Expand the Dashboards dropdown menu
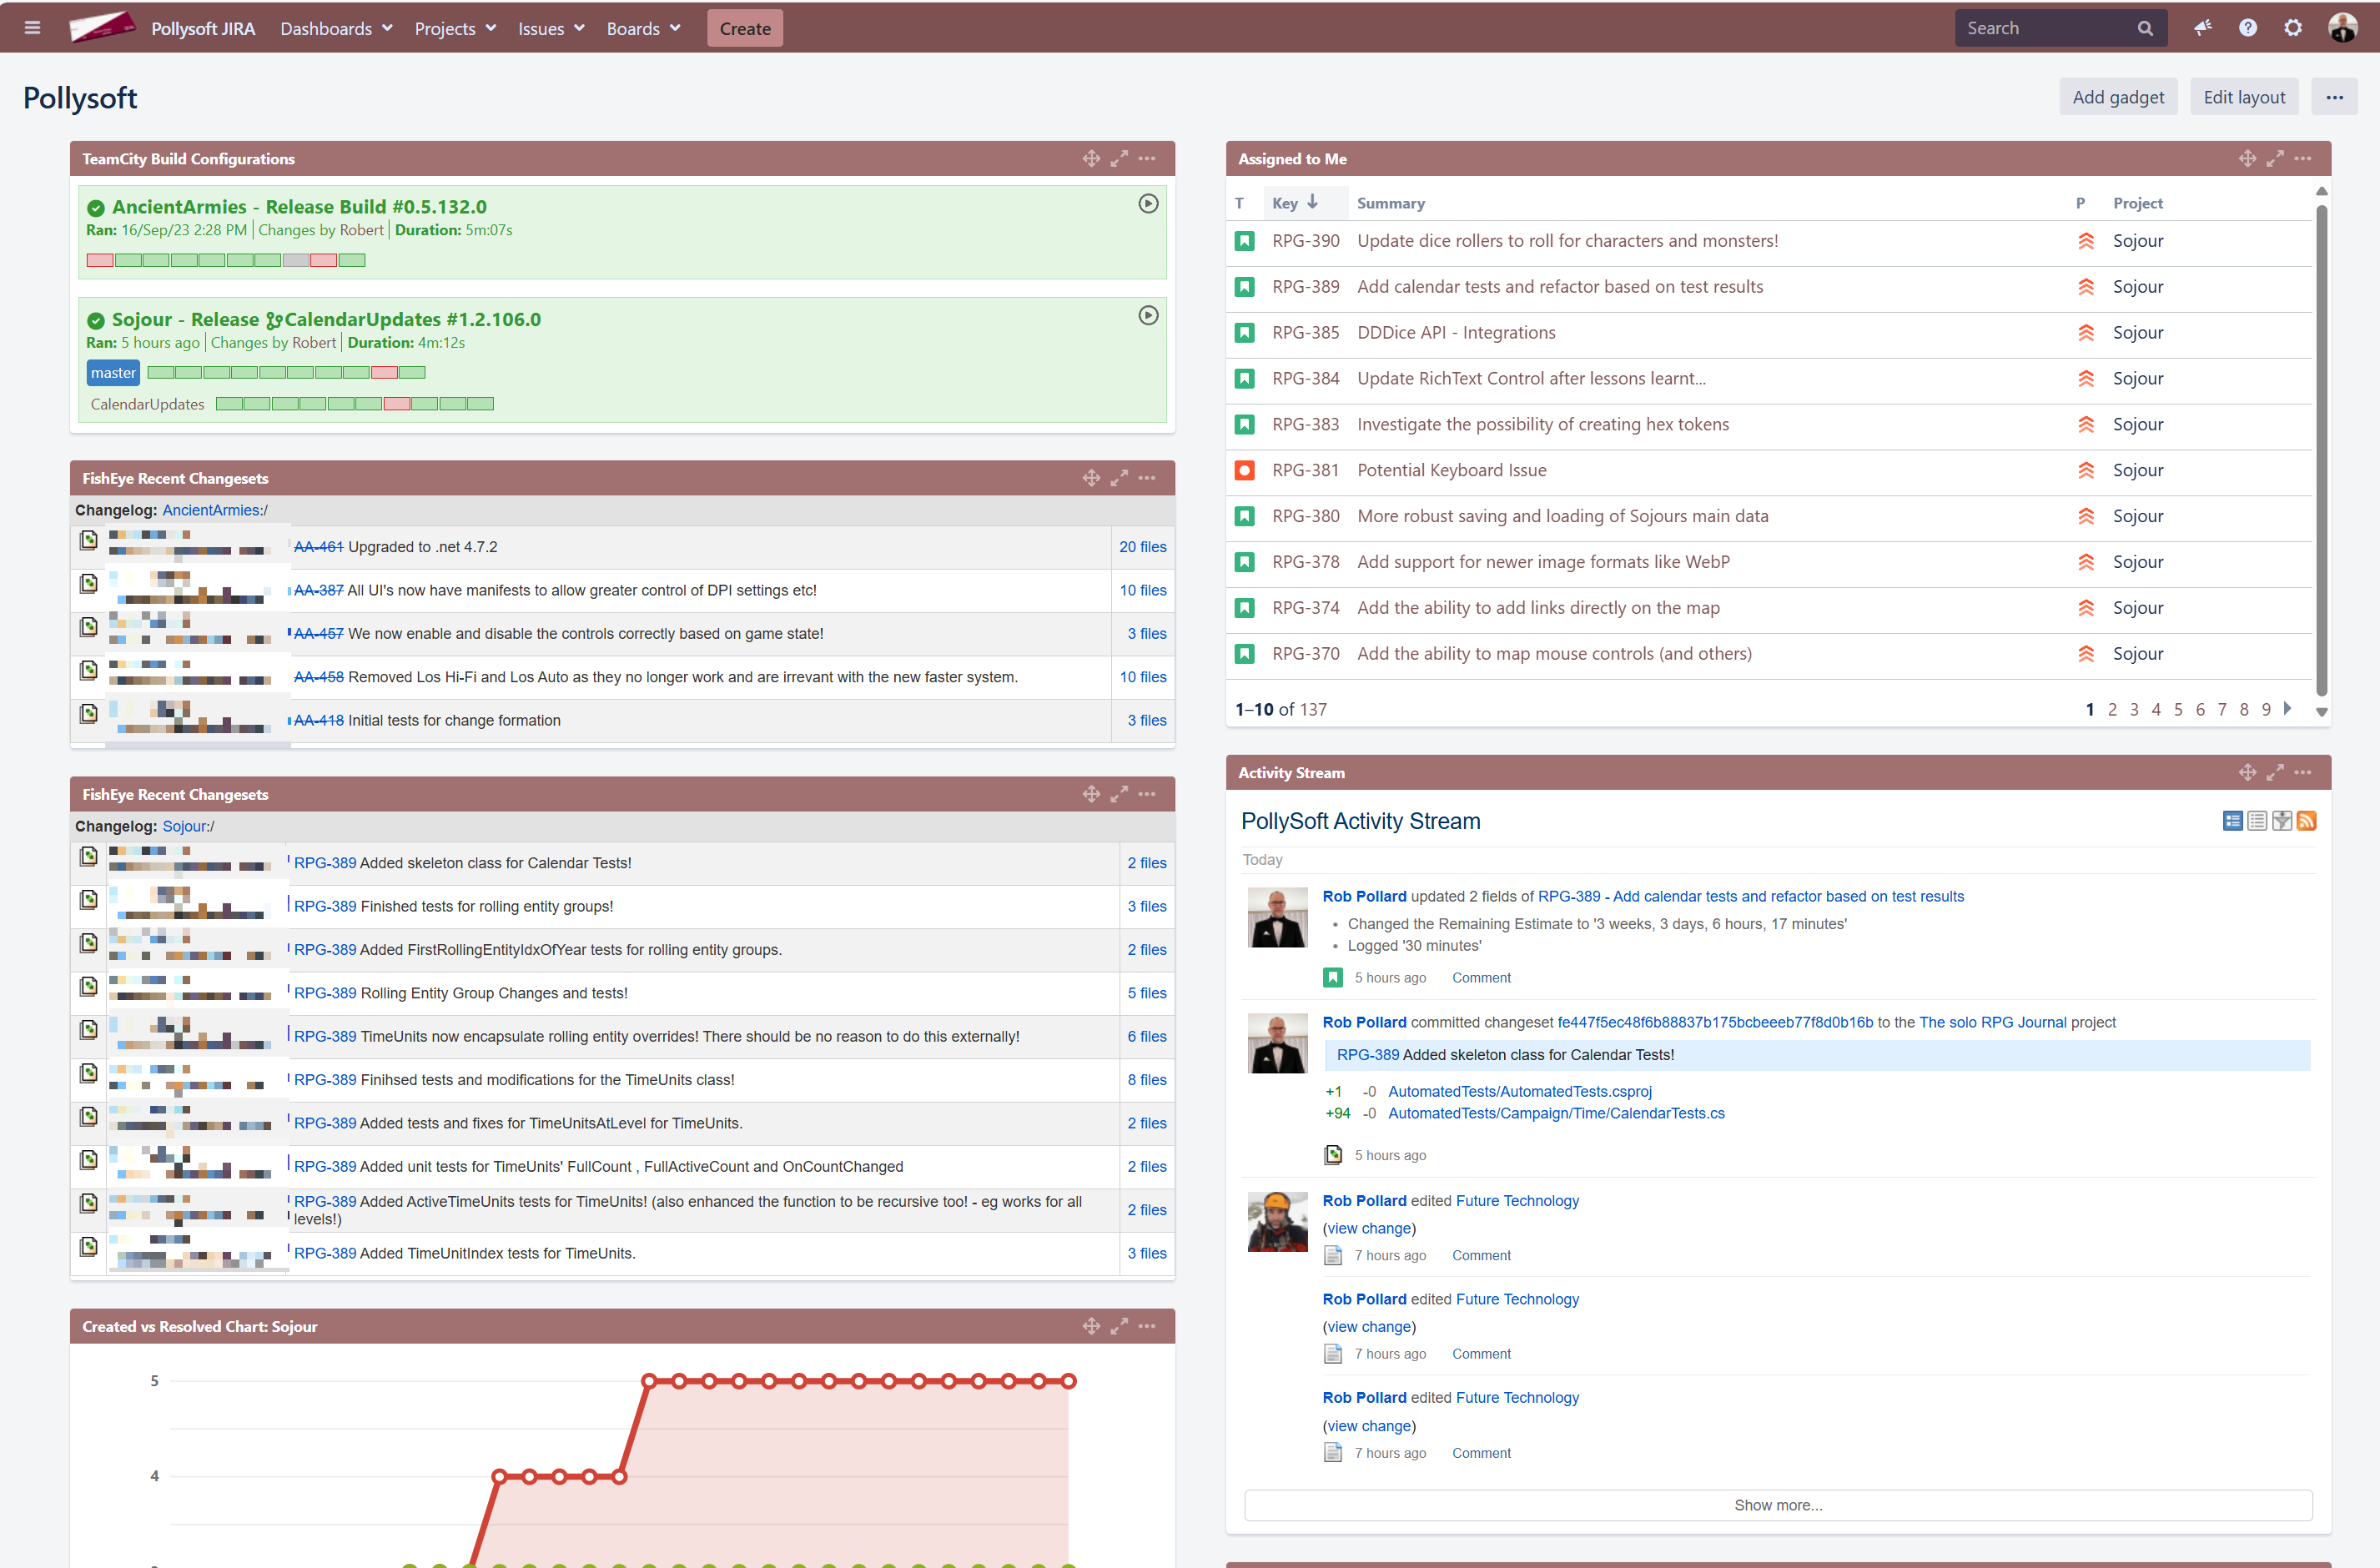The image size is (2380, 1568). [336, 28]
